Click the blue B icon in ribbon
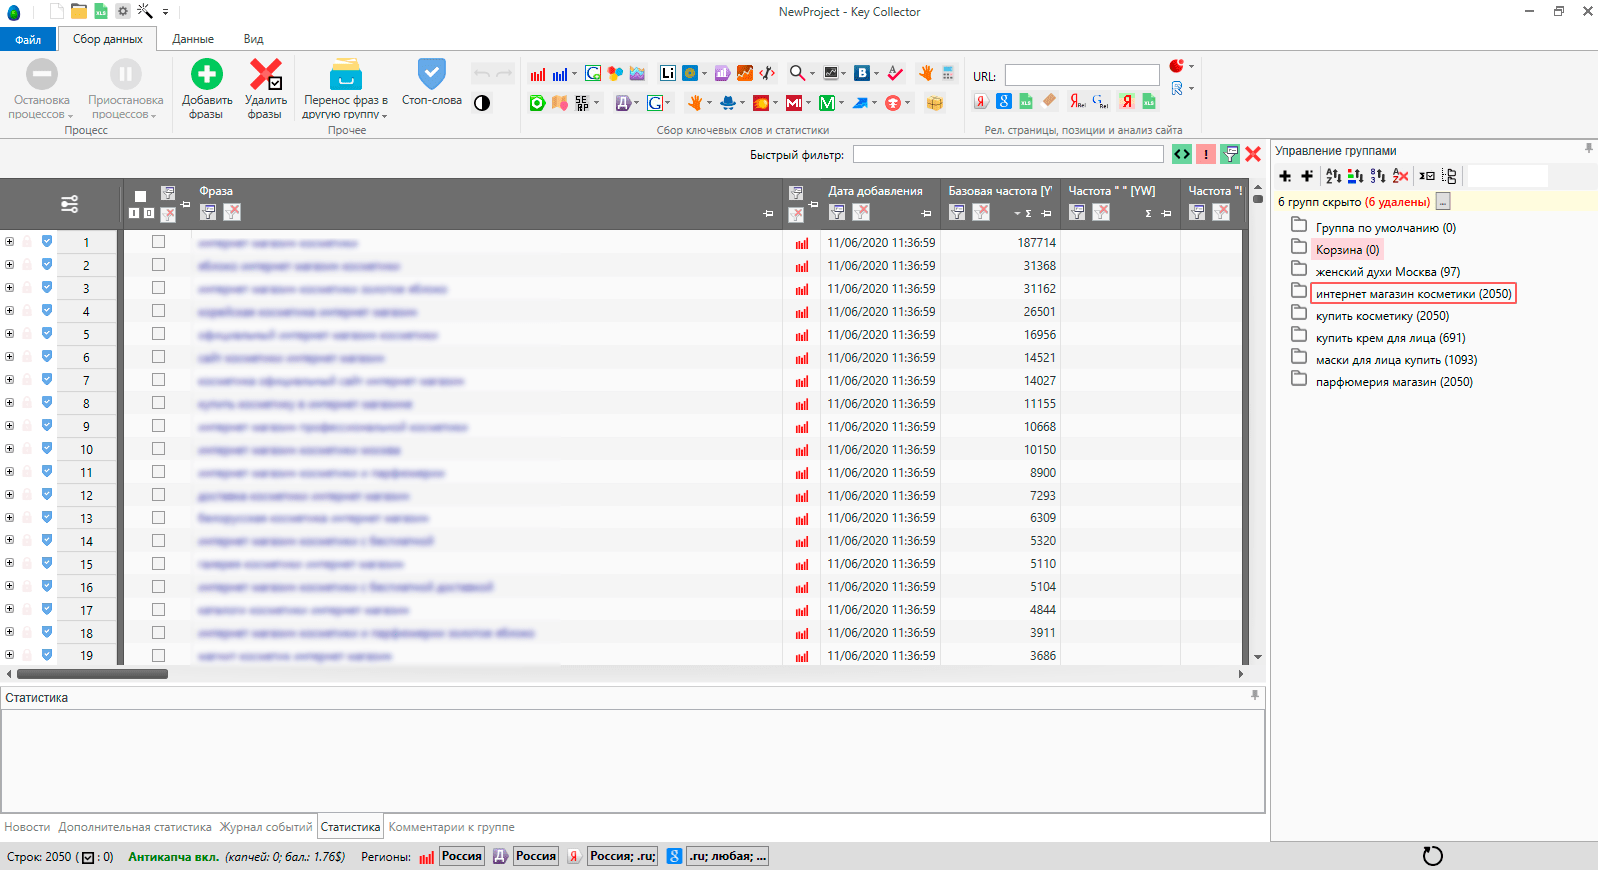Image resolution: width=1598 pixels, height=870 pixels. click(861, 73)
